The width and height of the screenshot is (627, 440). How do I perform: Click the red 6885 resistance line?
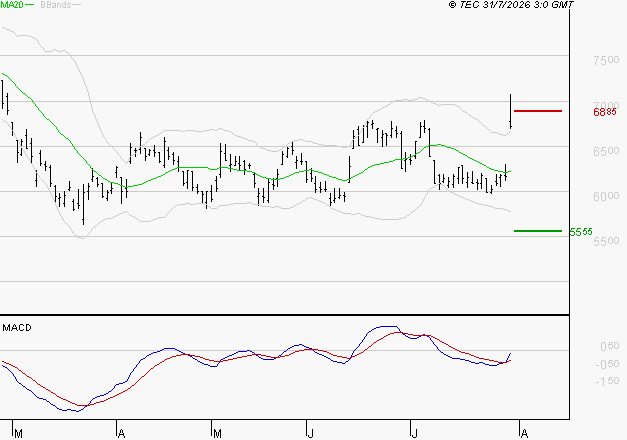click(538, 111)
